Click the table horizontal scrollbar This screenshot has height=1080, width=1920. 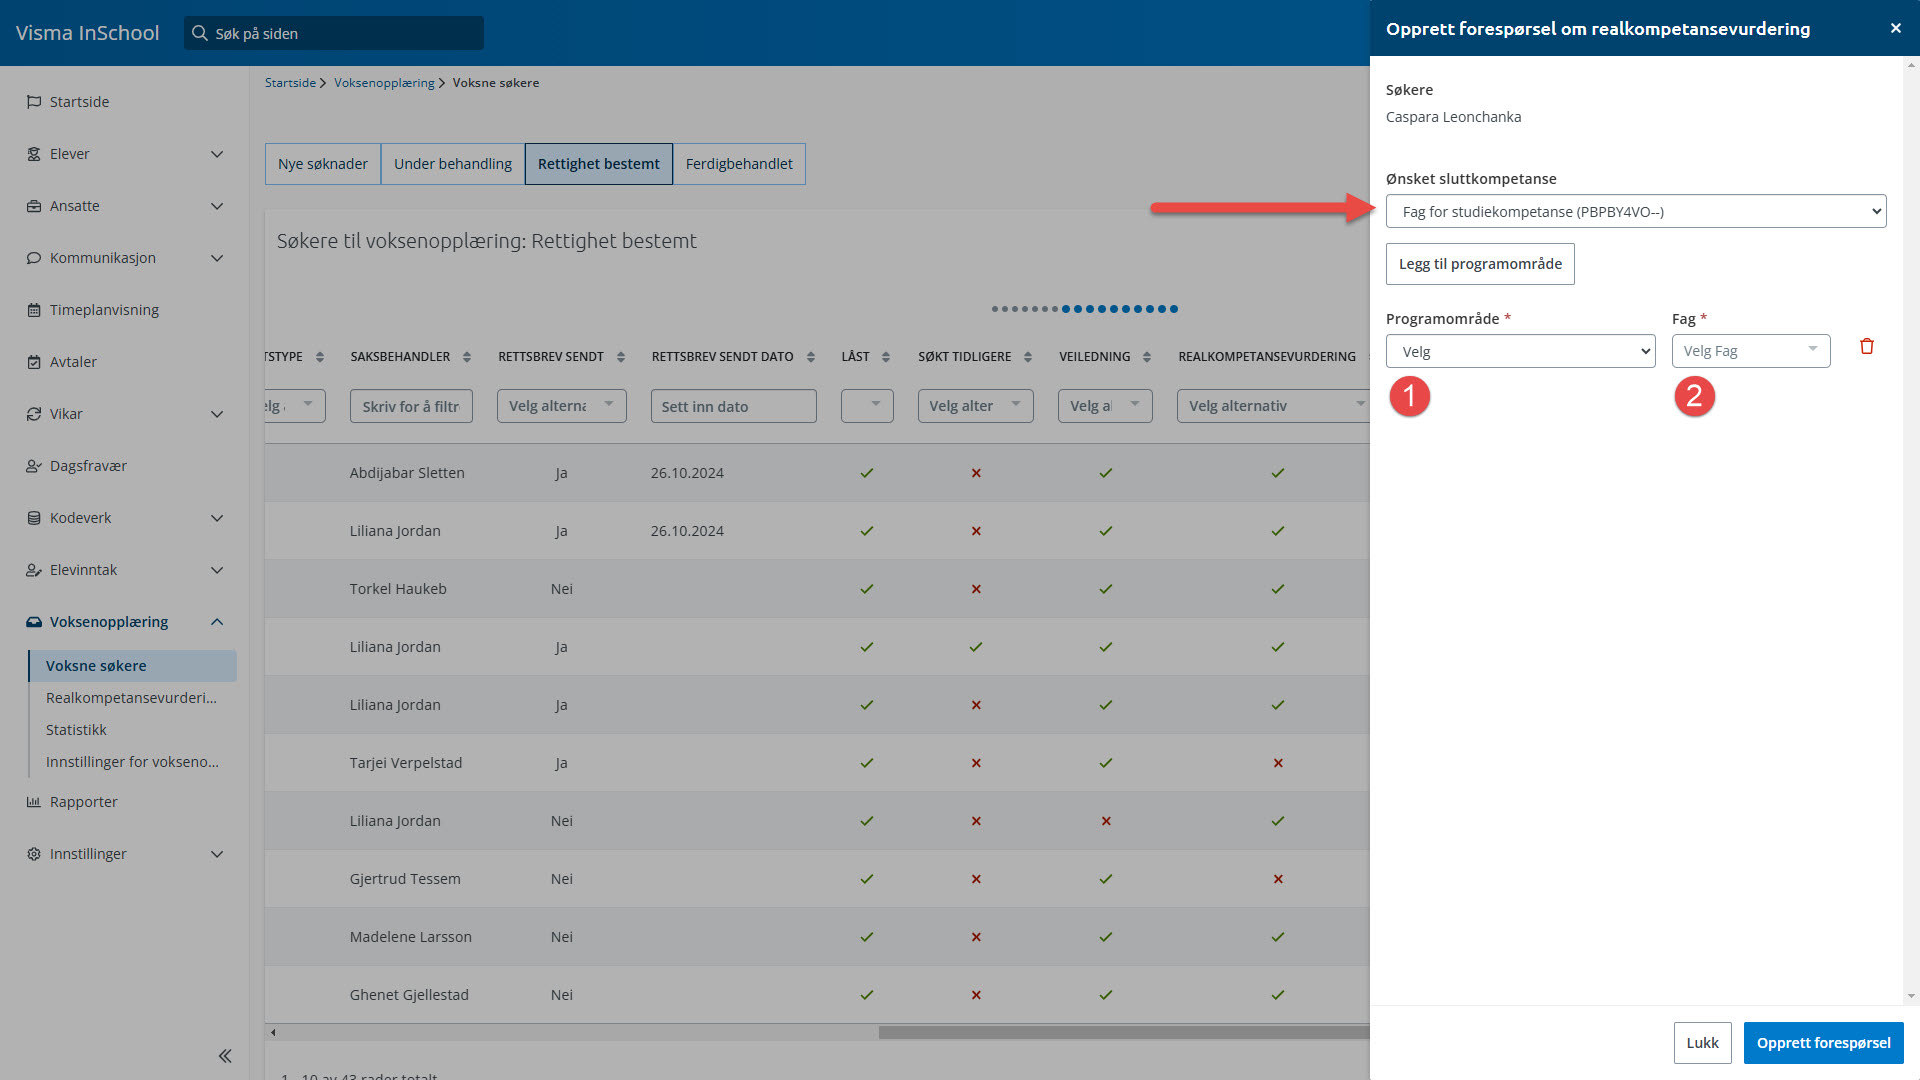tap(1124, 1032)
